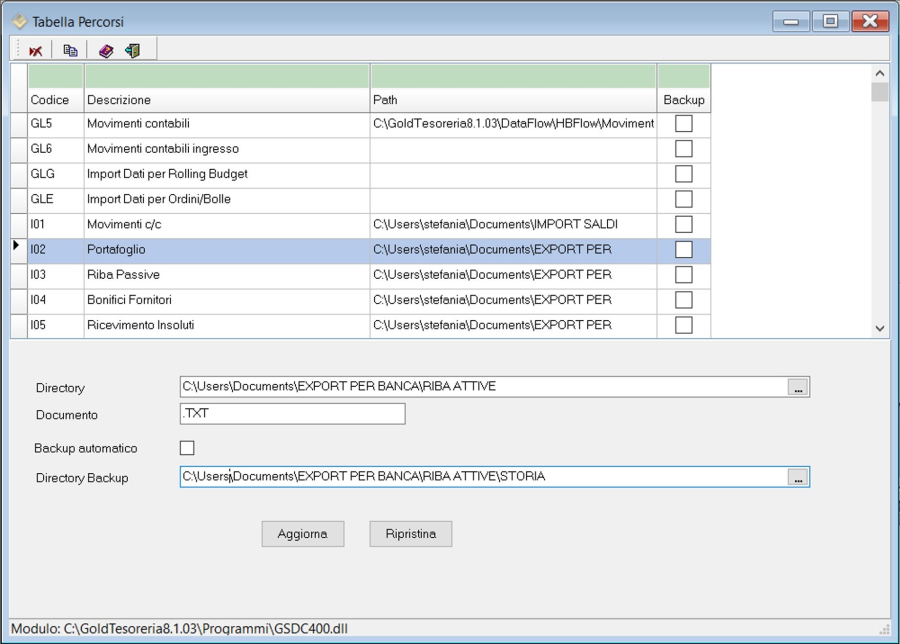The width and height of the screenshot is (900, 644).
Task: Click the exit door toolbar icon
Action: (132, 50)
